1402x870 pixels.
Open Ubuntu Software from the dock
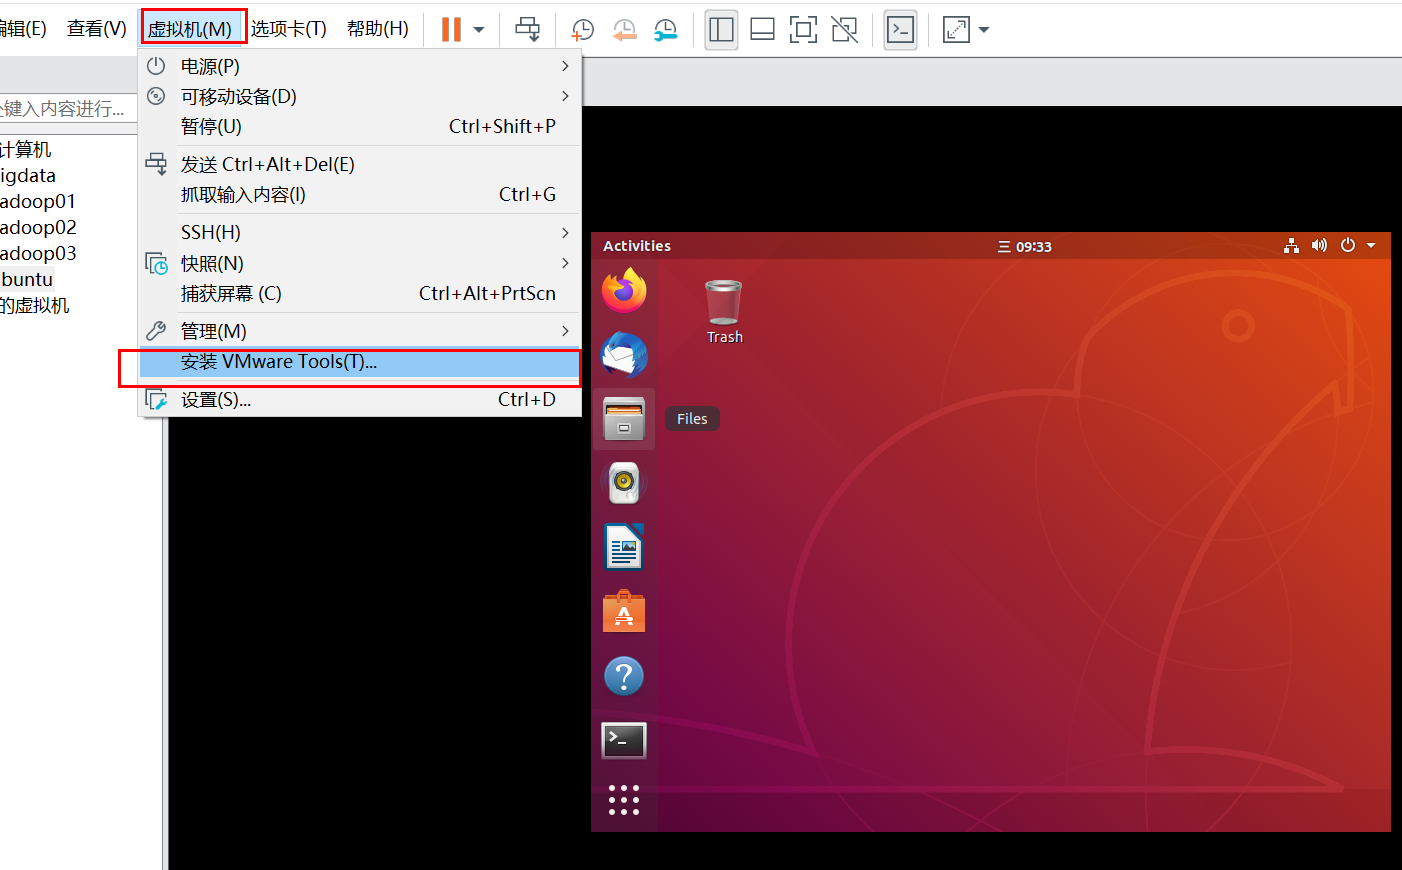tap(624, 611)
